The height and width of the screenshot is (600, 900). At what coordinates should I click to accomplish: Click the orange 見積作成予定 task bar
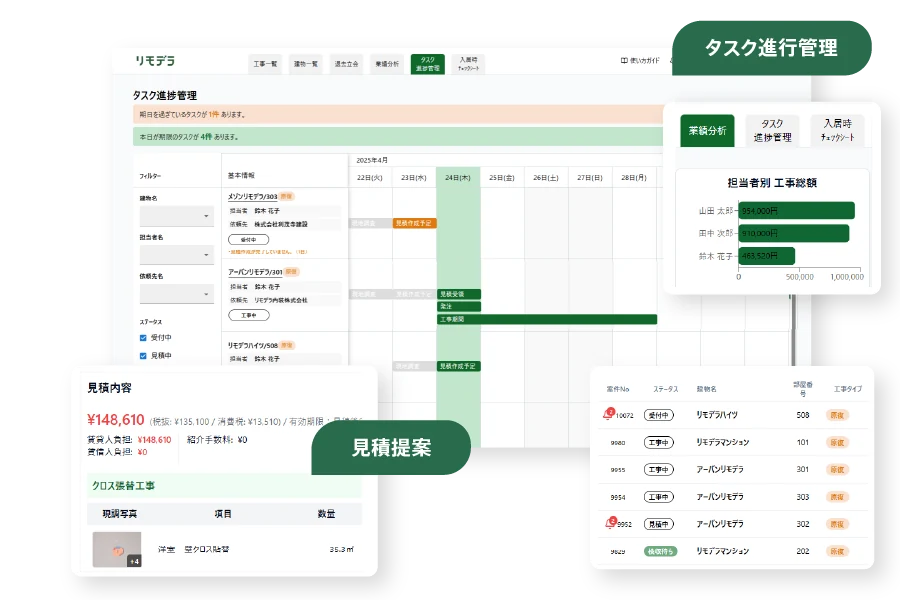click(414, 223)
